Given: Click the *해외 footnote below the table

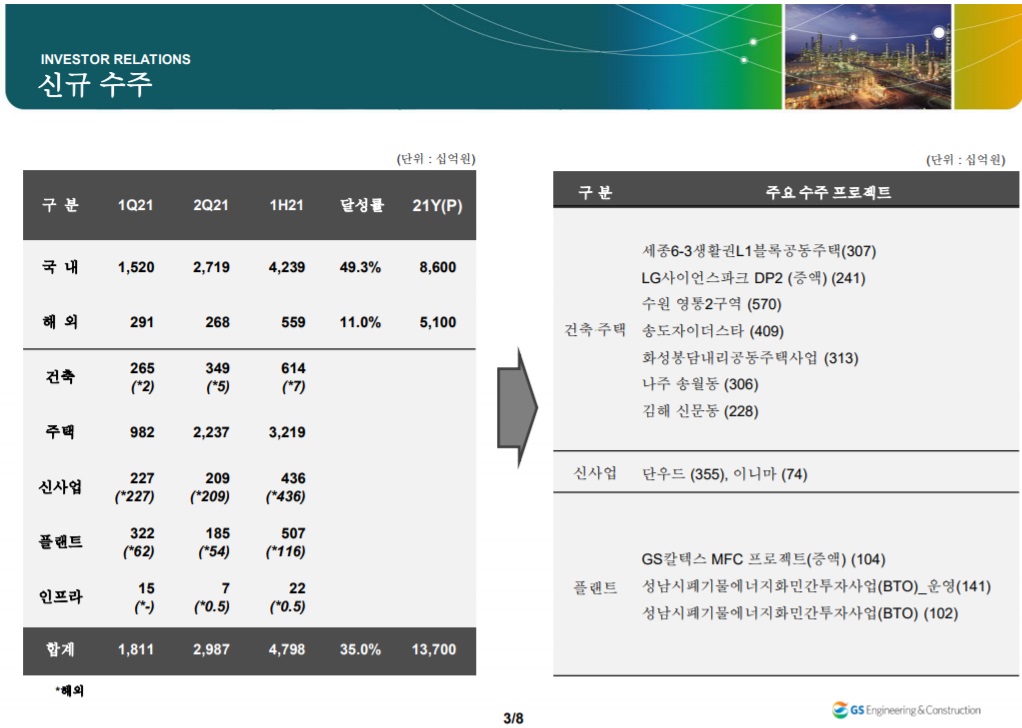Looking at the screenshot, I should pyautogui.click(x=69, y=690).
